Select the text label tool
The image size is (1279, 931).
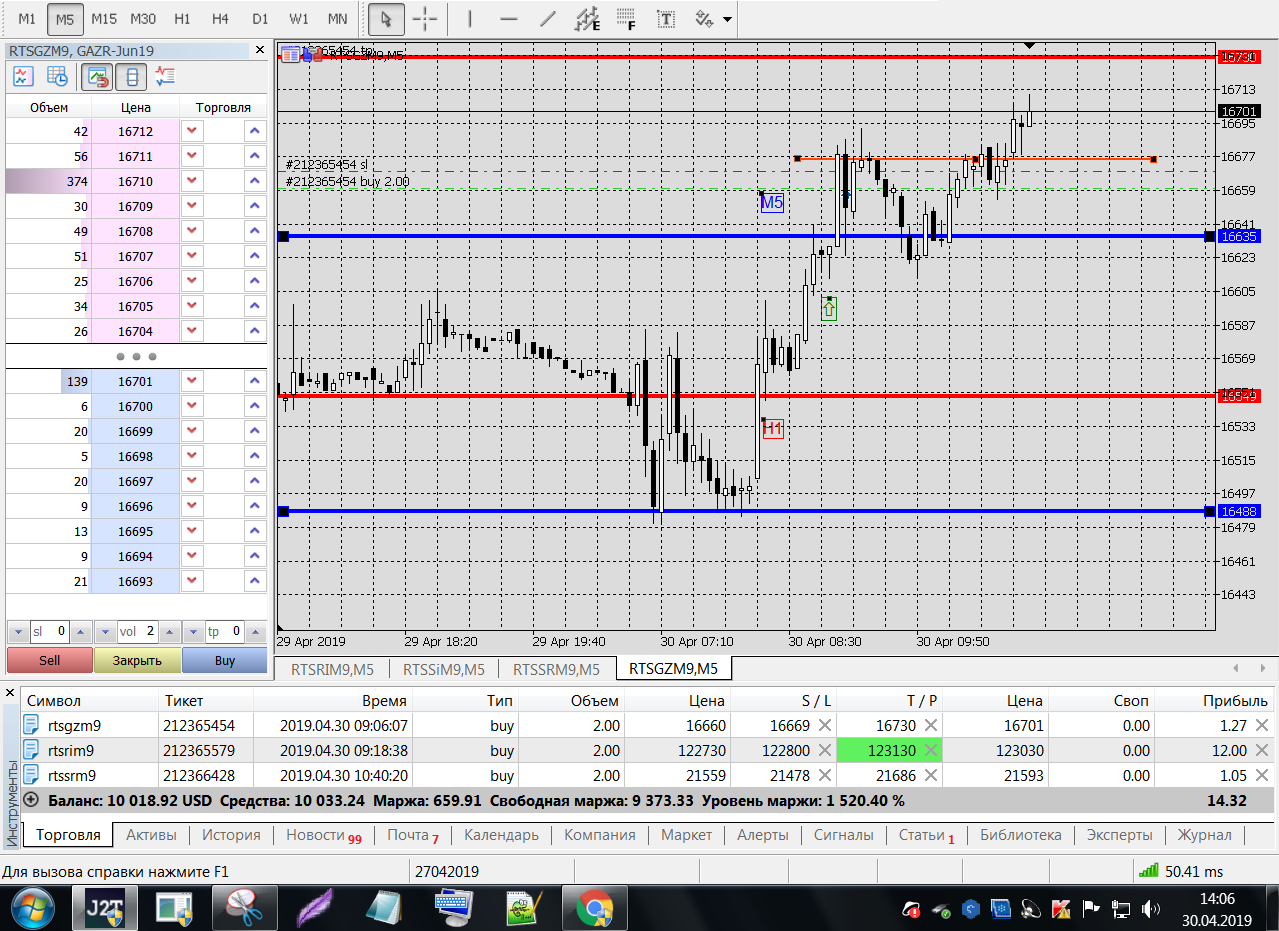coord(664,18)
